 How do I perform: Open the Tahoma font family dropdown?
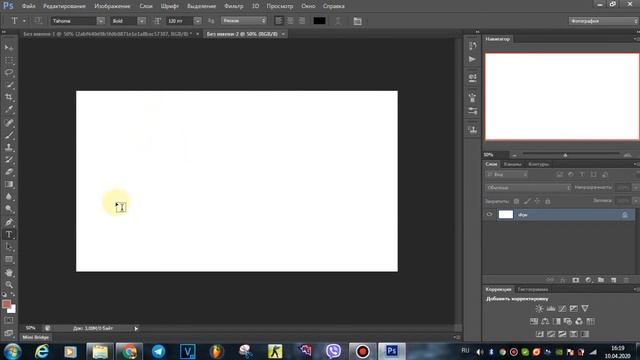[100, 21]
